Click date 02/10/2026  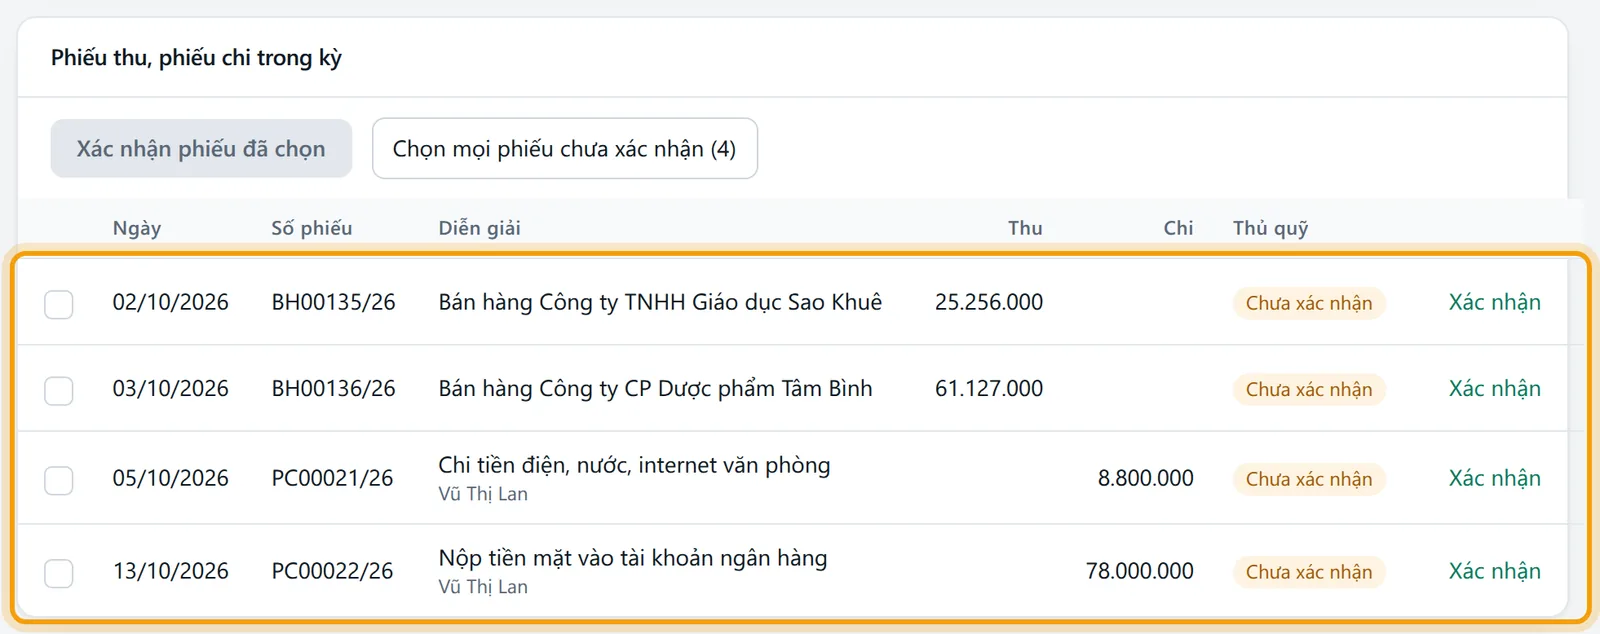(171, 302)
